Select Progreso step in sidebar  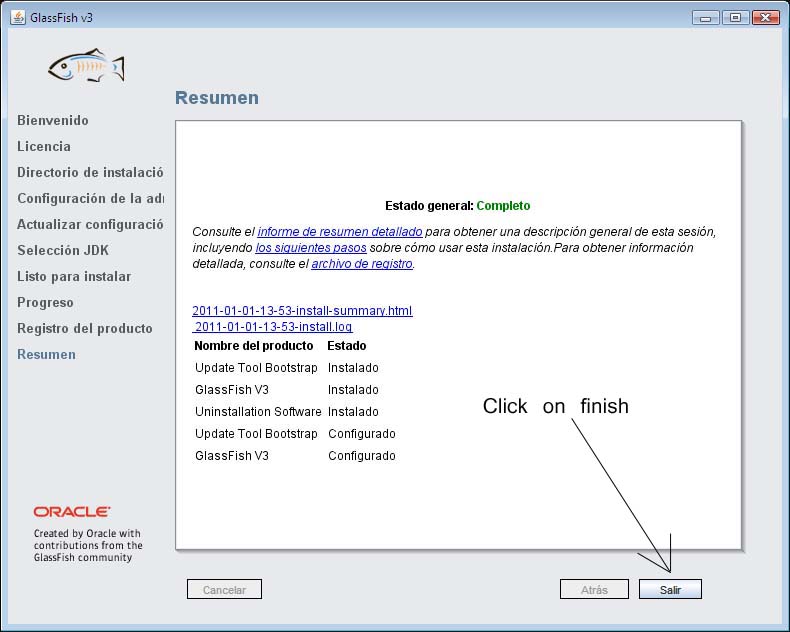pos(45,302)
